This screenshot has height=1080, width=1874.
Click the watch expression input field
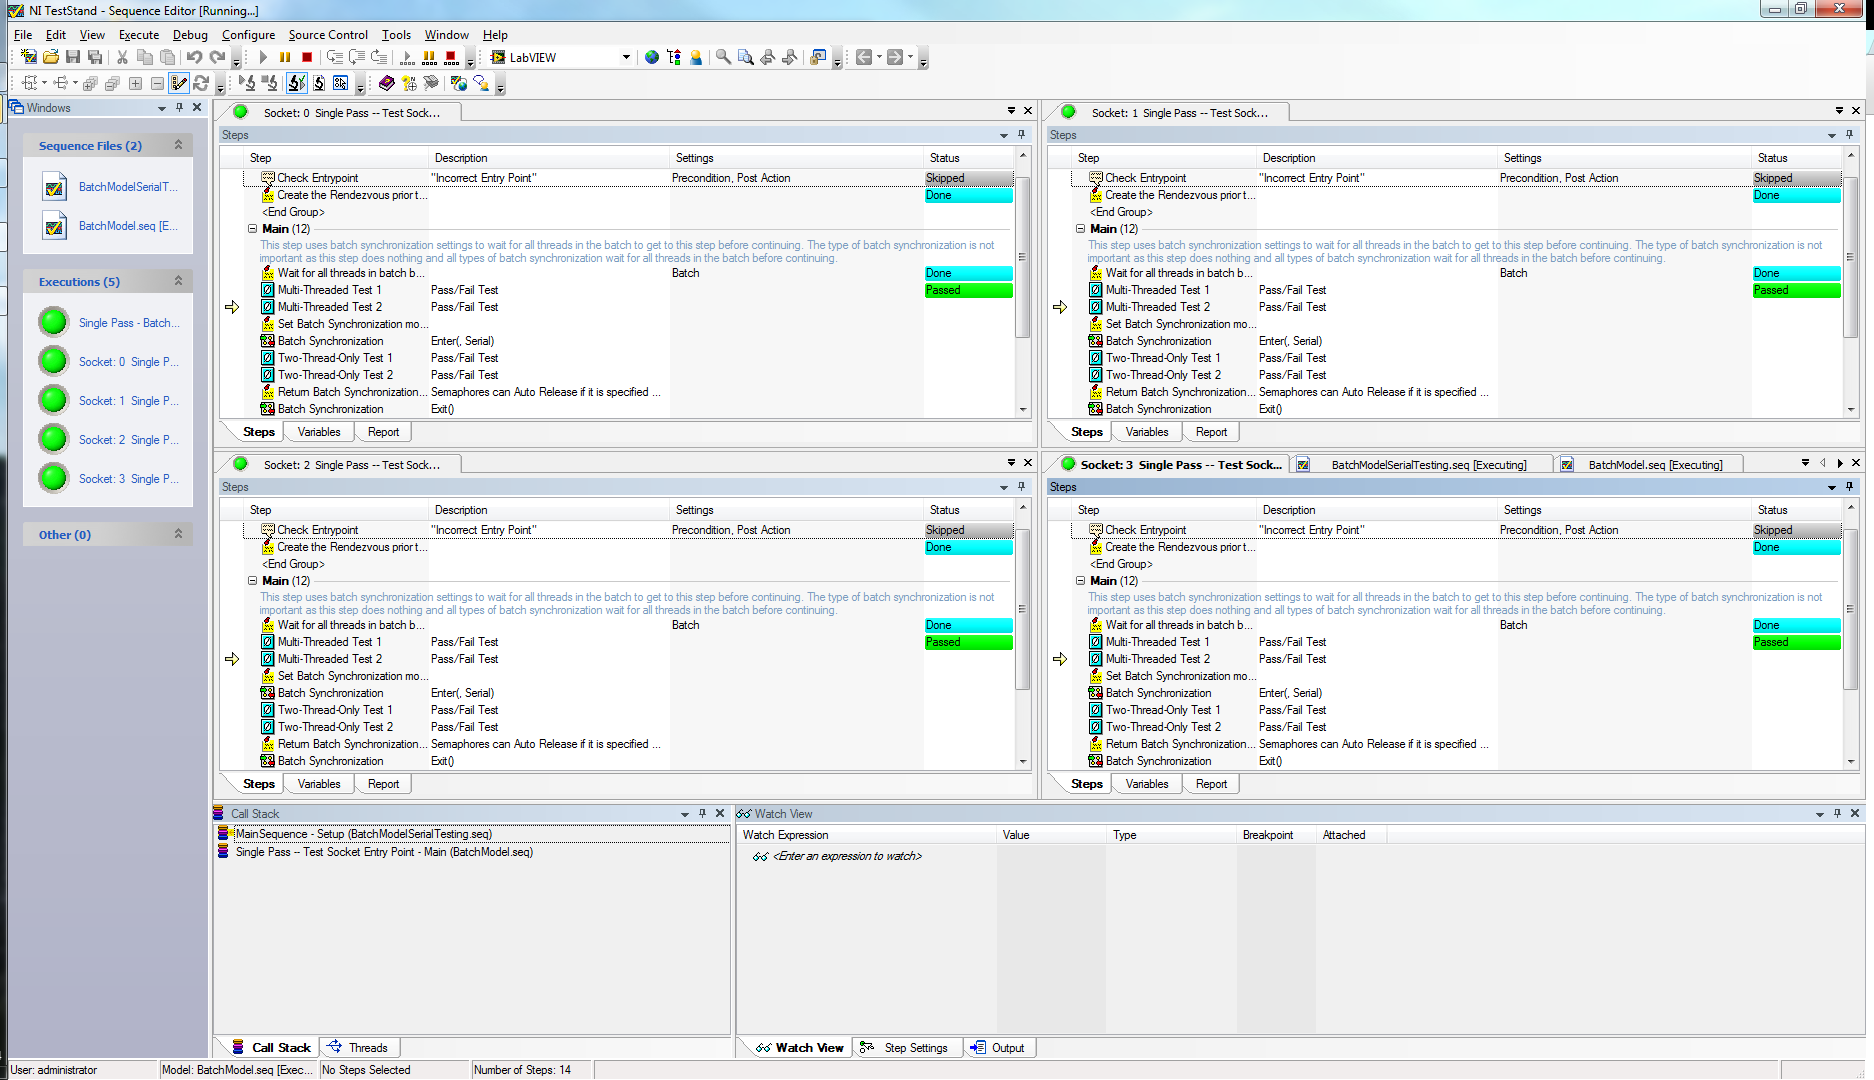847,856
